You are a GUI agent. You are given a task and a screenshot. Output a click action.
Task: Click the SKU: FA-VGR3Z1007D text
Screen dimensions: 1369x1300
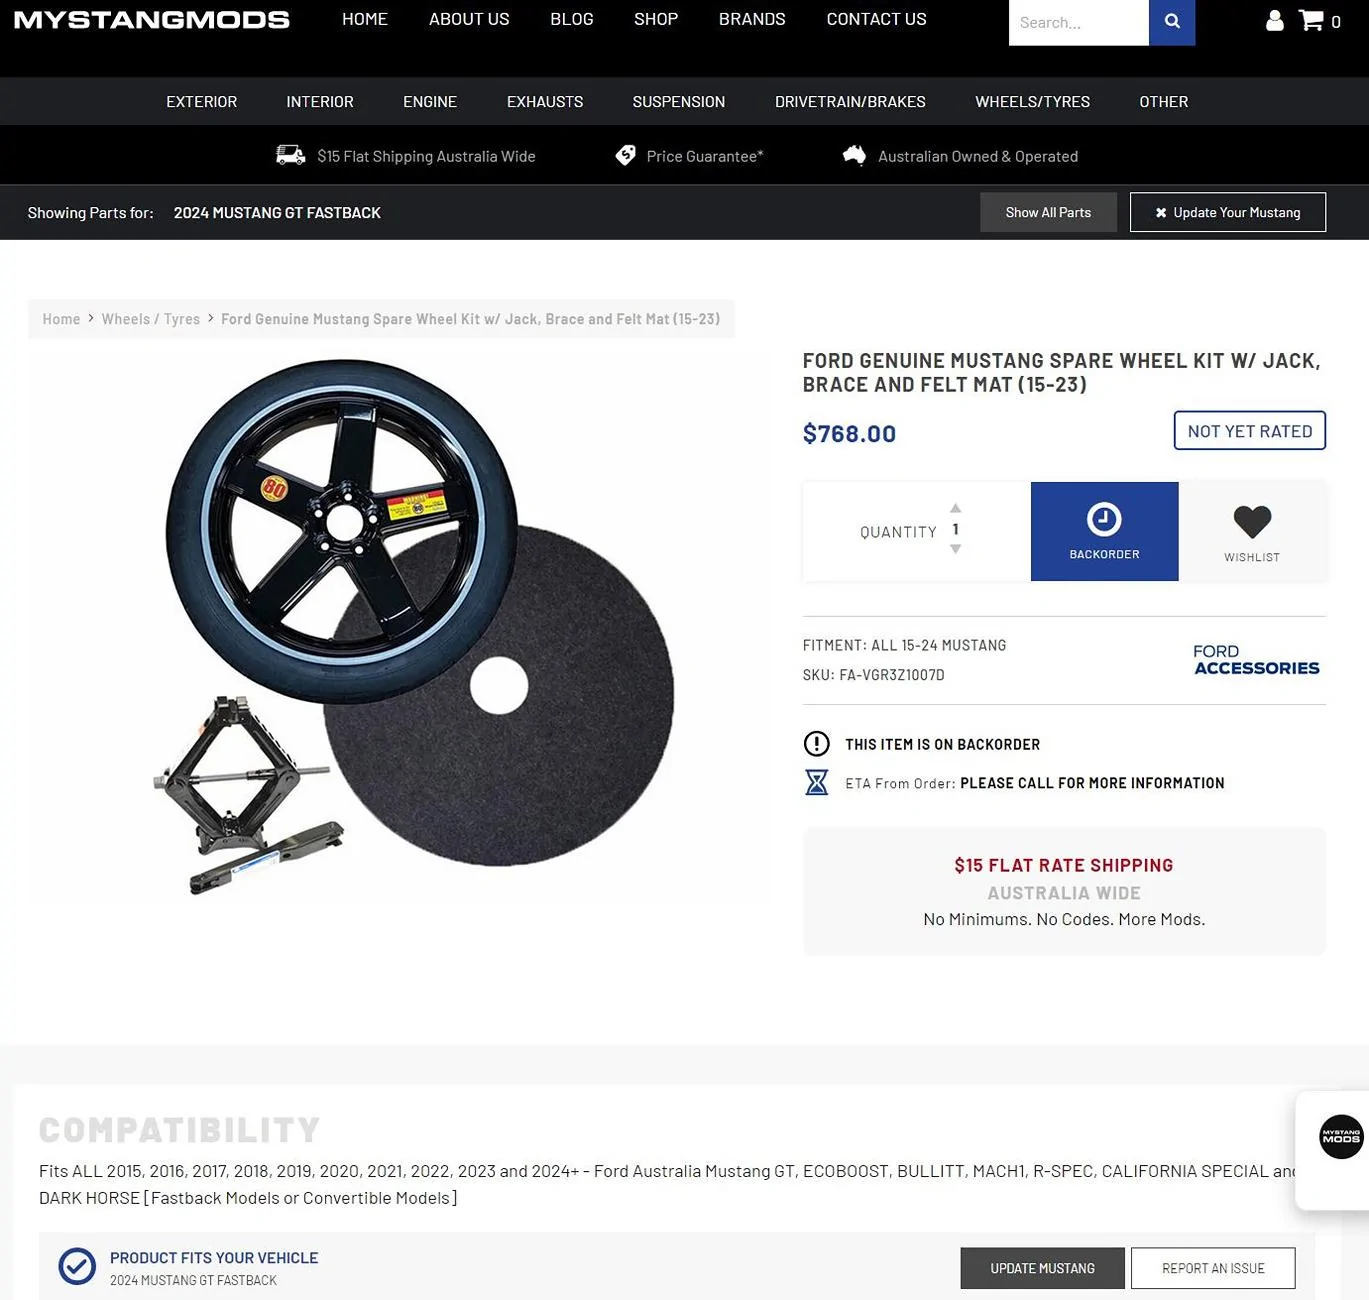[873, 675]
